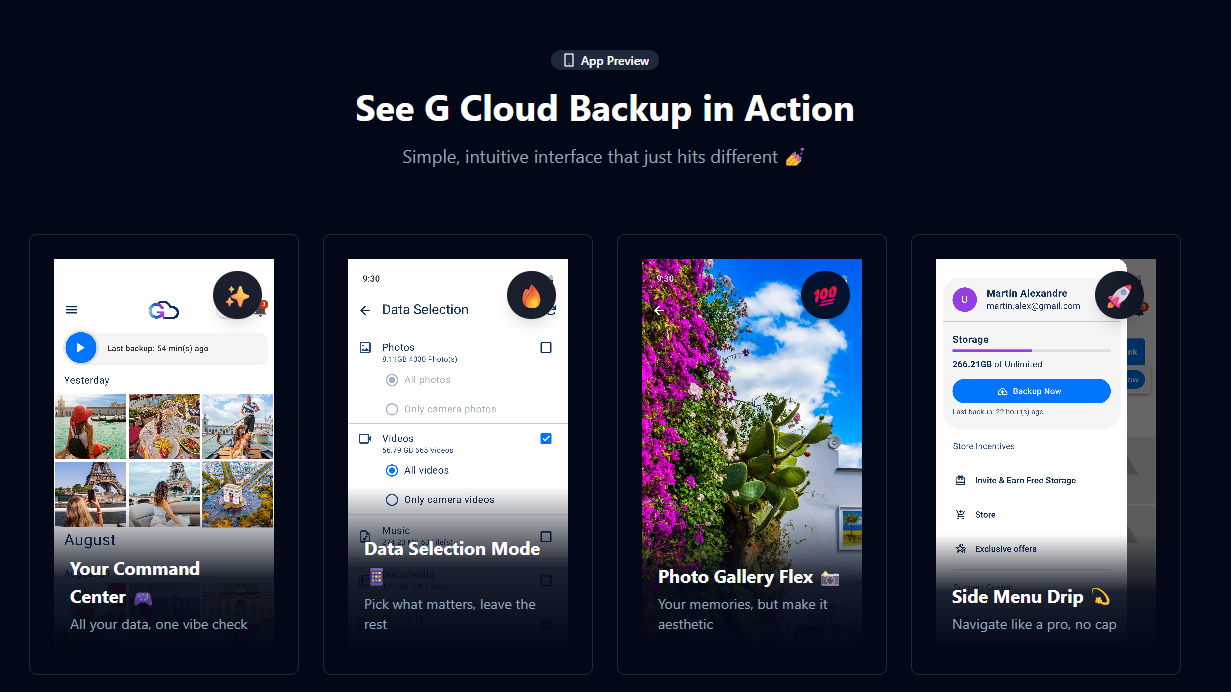Click the 'Yesterday' section label
Viewport: 1231px width, 692px height.
[87, 380]
